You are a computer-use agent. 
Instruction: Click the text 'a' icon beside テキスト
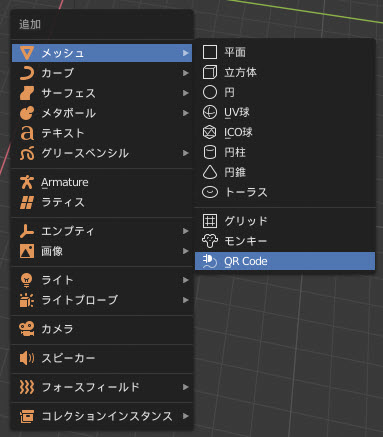tap(27, 133)
